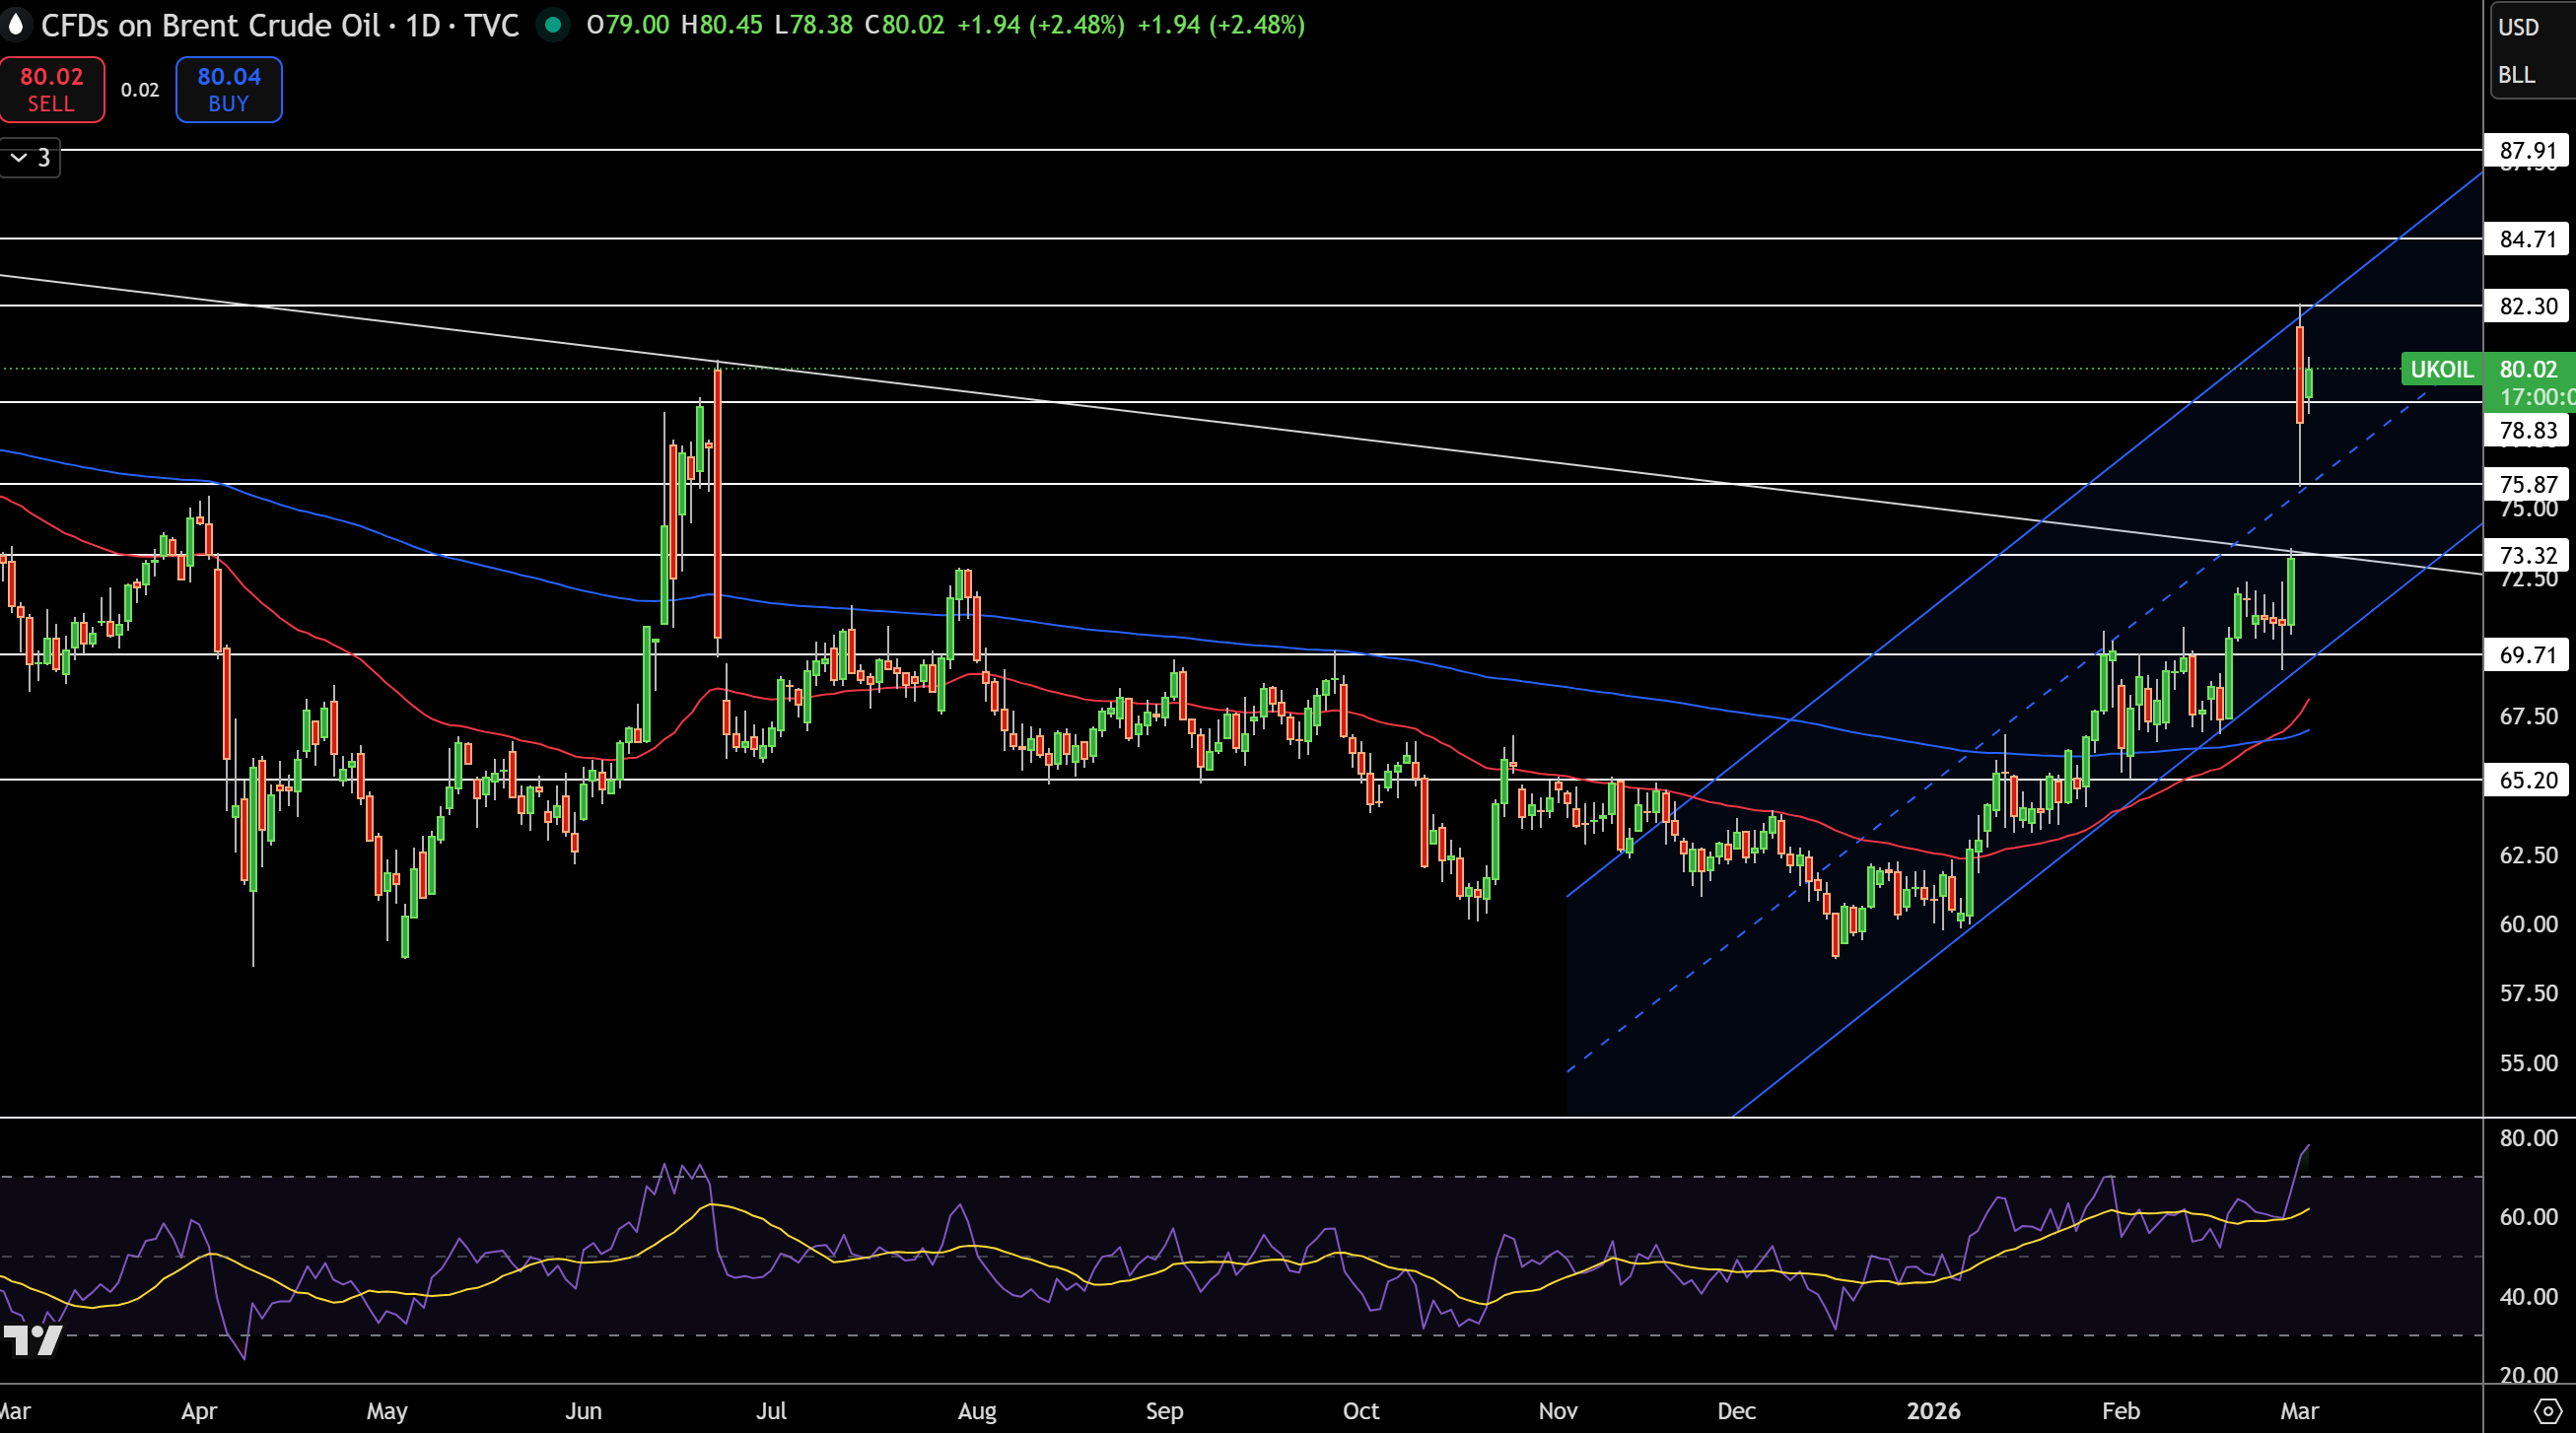Click the TradingView logo on the chart
Viewport: 2576px width, 1433px height.
click(x=33, y=1340)
